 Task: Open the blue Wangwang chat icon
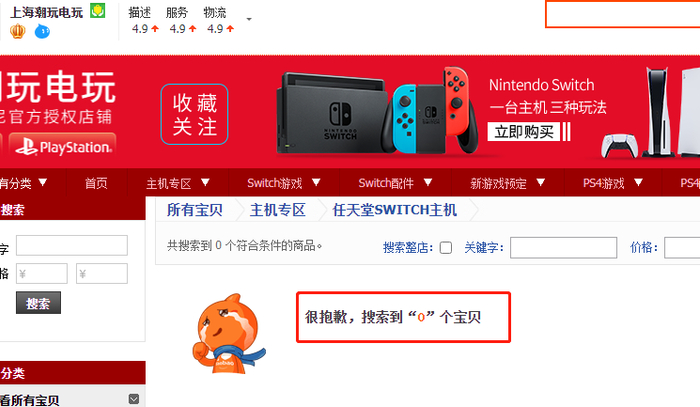click(x=42, y=31)
